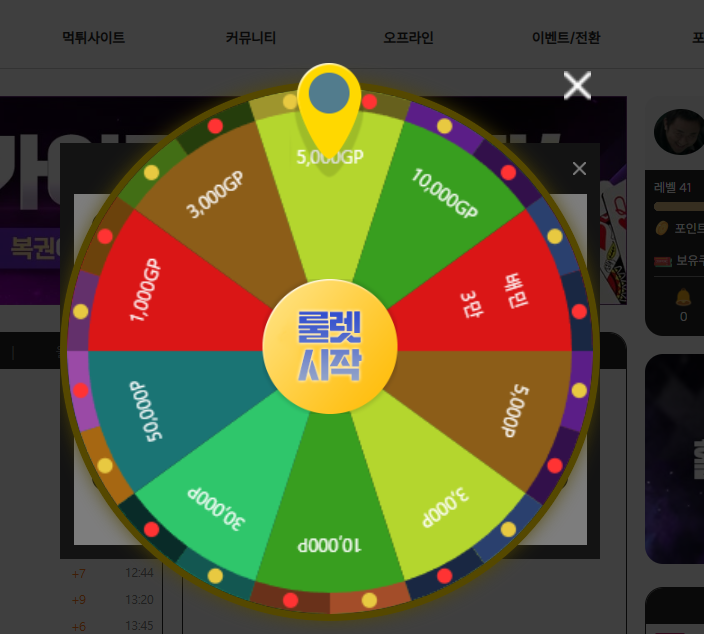Click the 포인트 coin icon
The width and height of the screenshot is (704, 634).
662,228
